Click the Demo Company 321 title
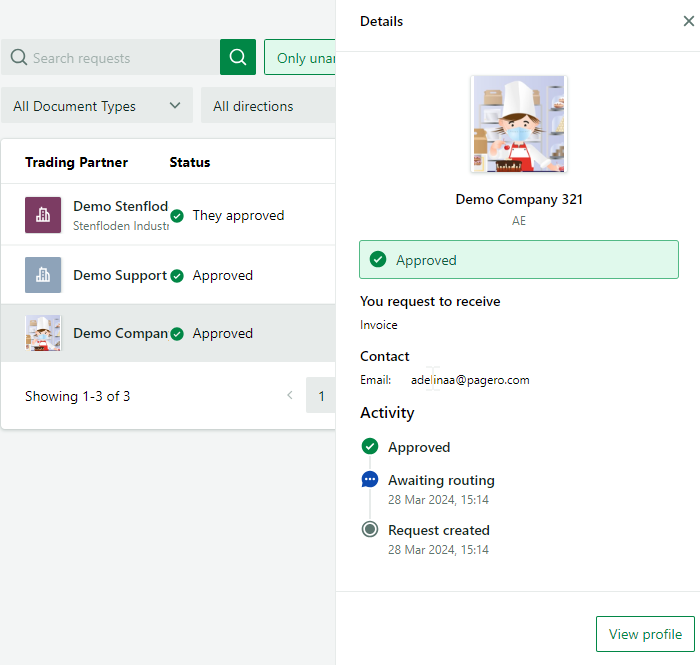Viewport: 700px width, 665px height. [x=519, y=199]
